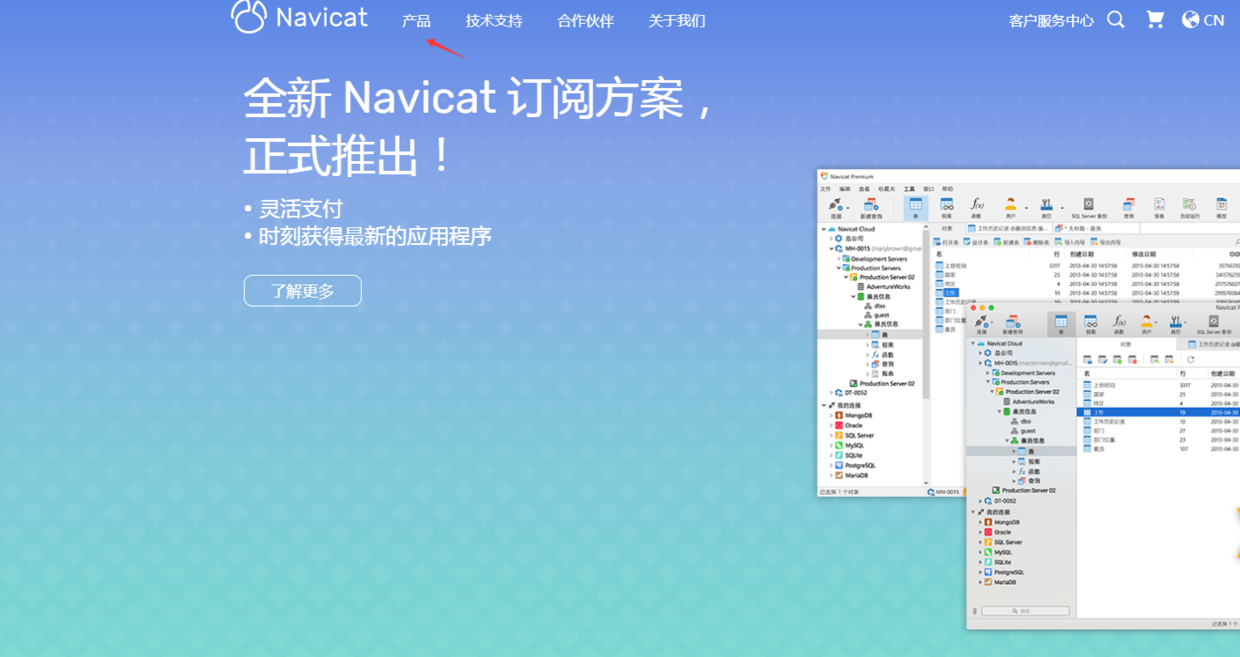The image size is (1240, 657).
Task: Click the 用户 (Users) toolbar icon
Action: [1010, 206]
